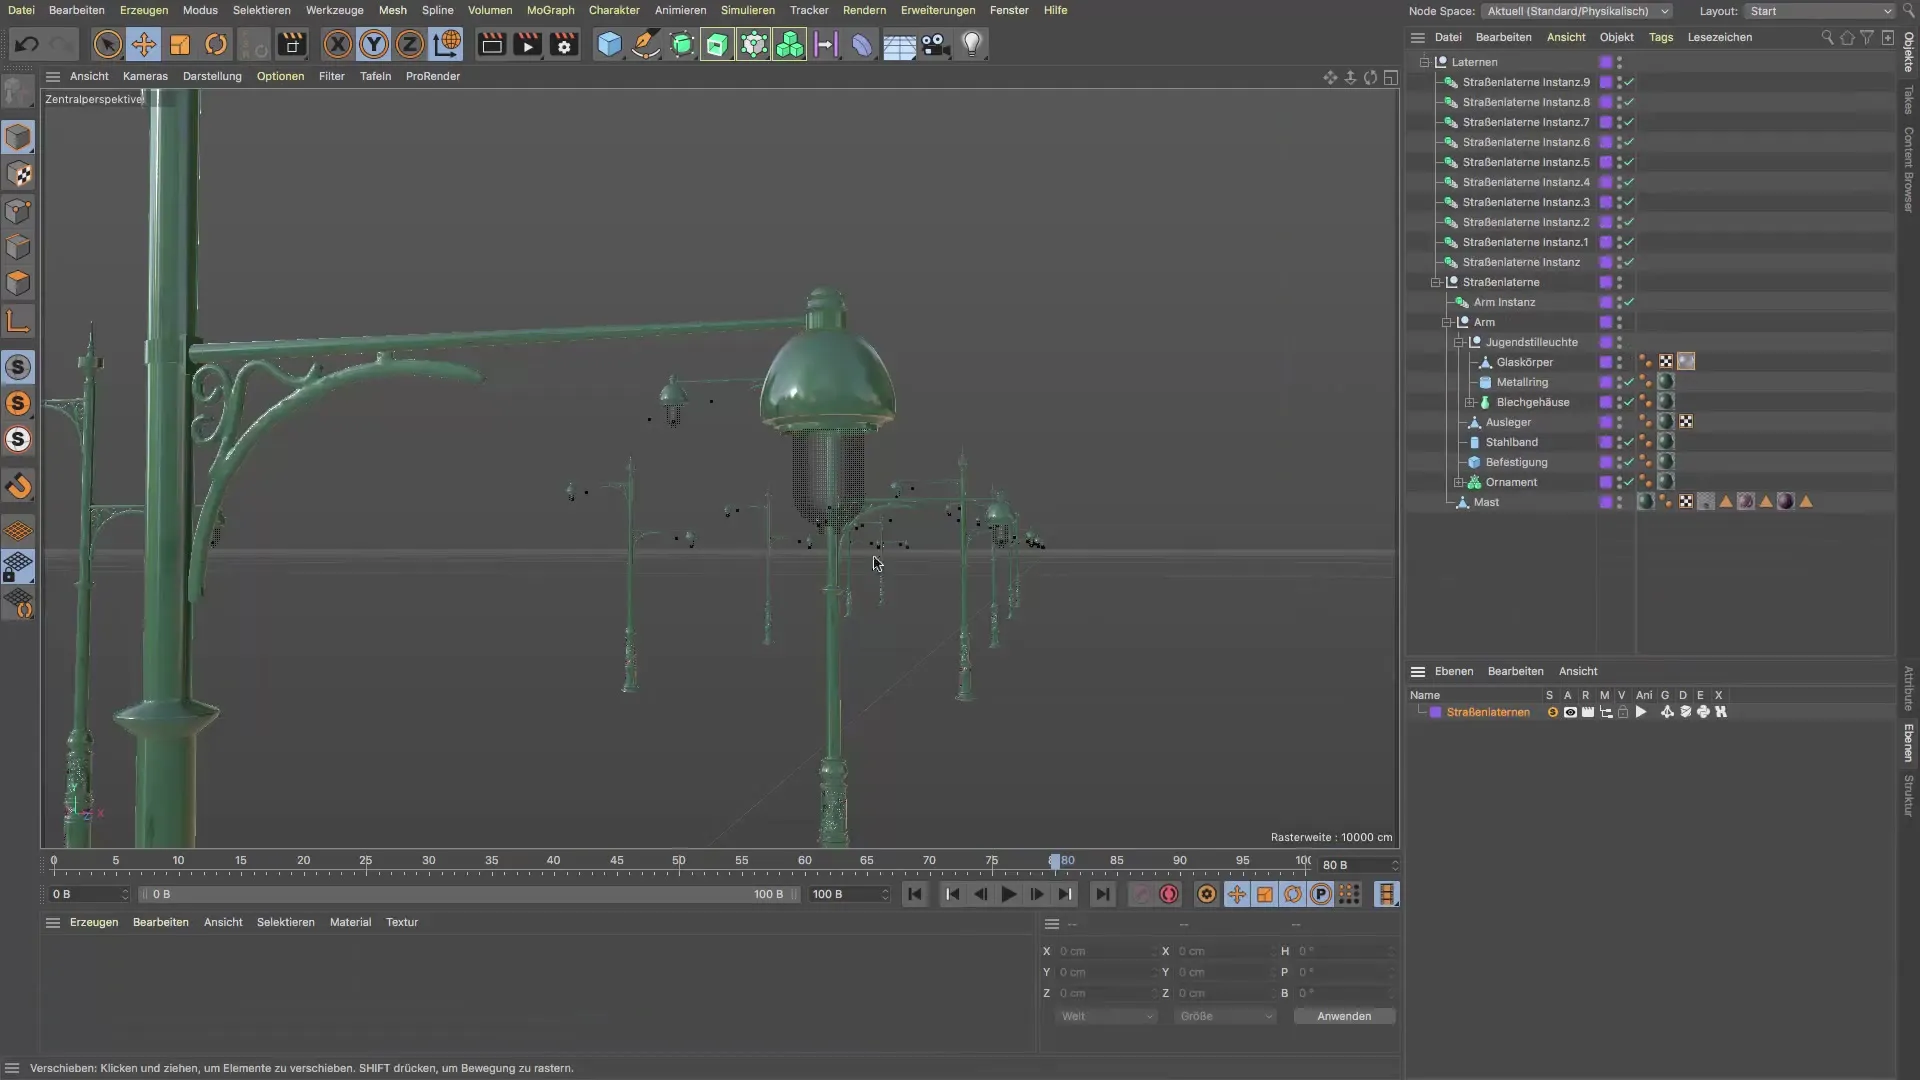The width and height of the screenshot is (1920, 1080).
Task: Activate the Scale tool
Action: click(180, 44)
